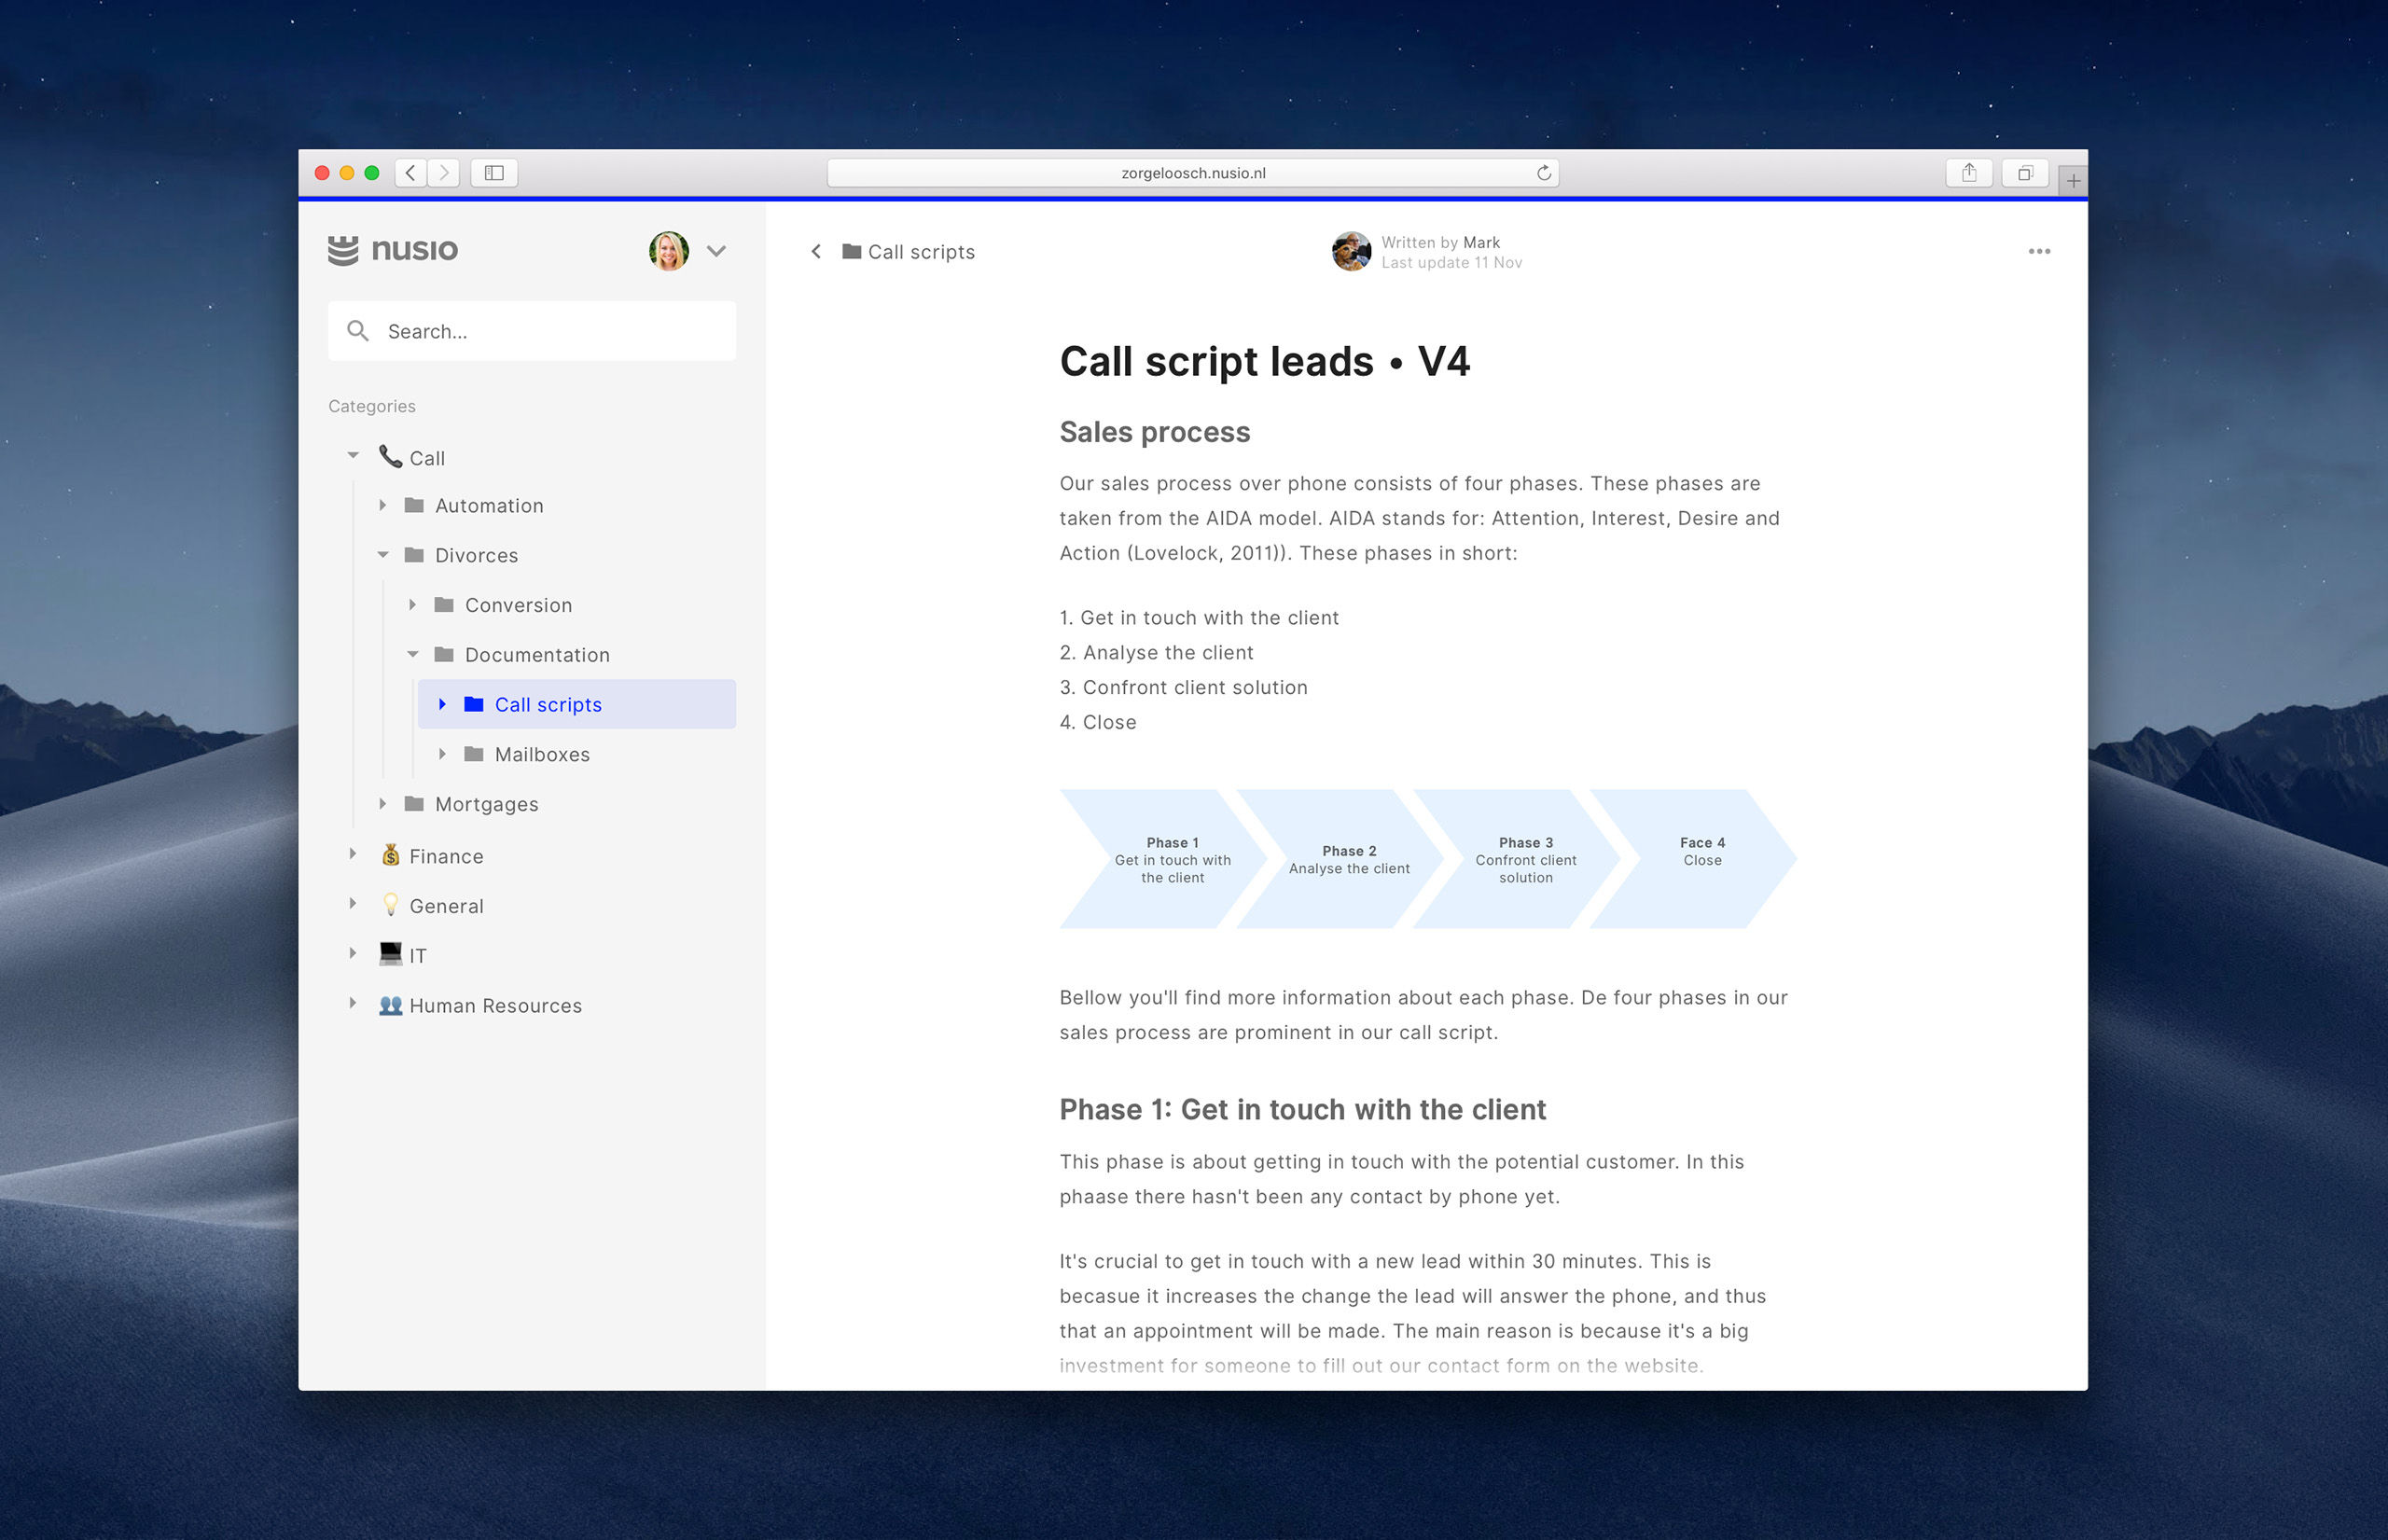The width and height of the screenshot is (2388, 1540).
Task: Click the Documentation folder icon
Action: [x=444, y=655]
